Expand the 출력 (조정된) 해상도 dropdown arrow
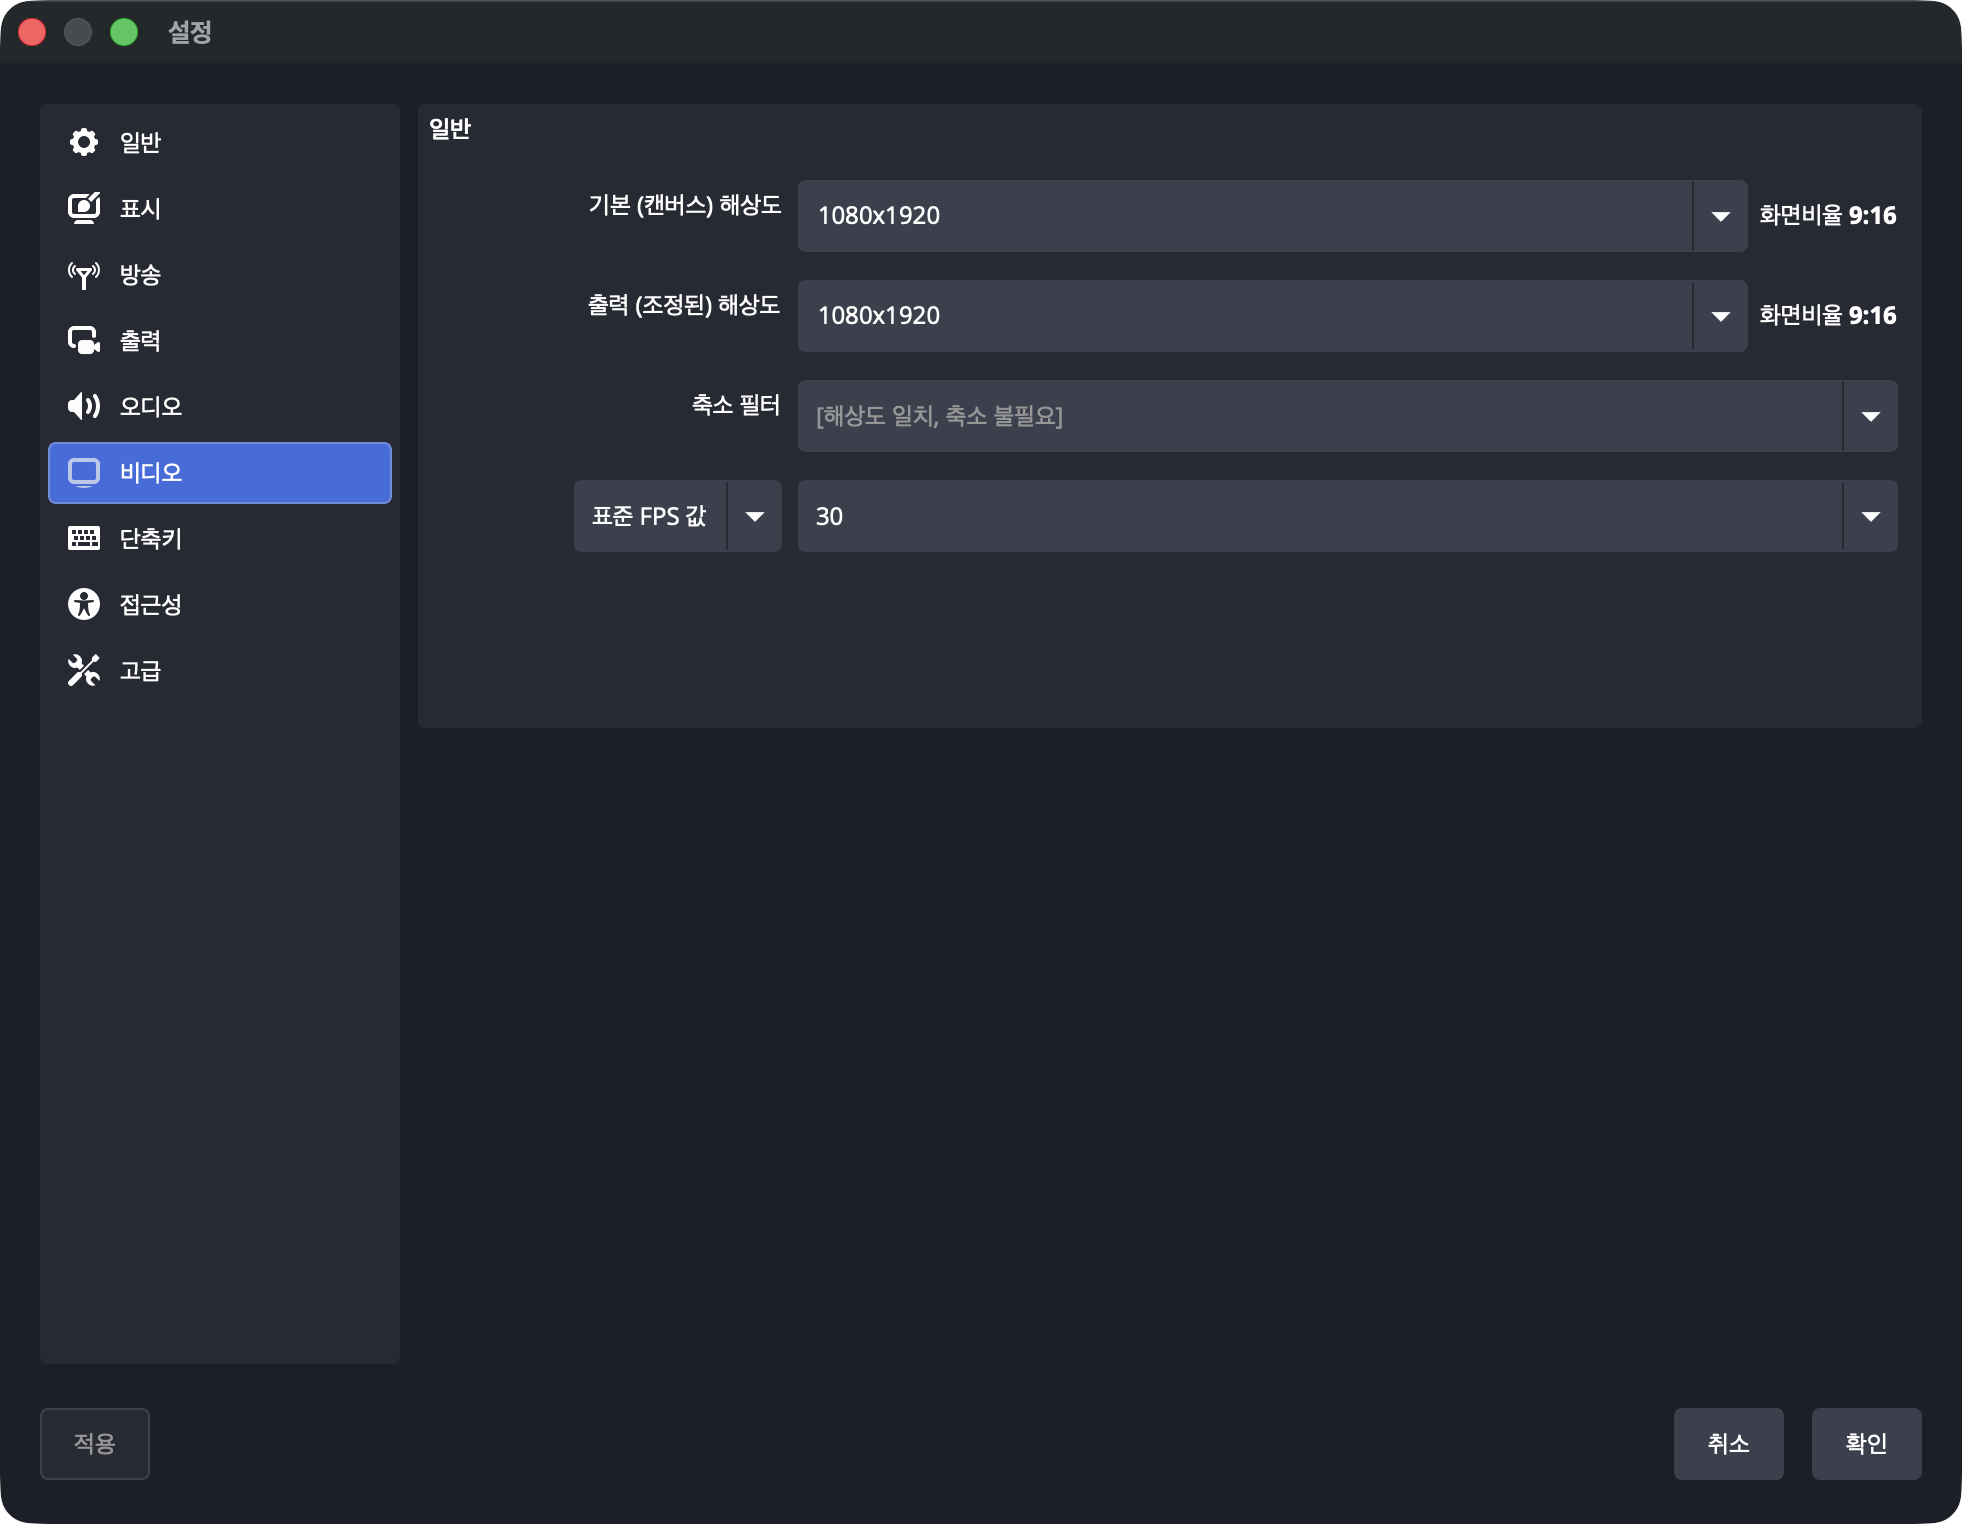1962x1524 pixels. (1720, 316)
